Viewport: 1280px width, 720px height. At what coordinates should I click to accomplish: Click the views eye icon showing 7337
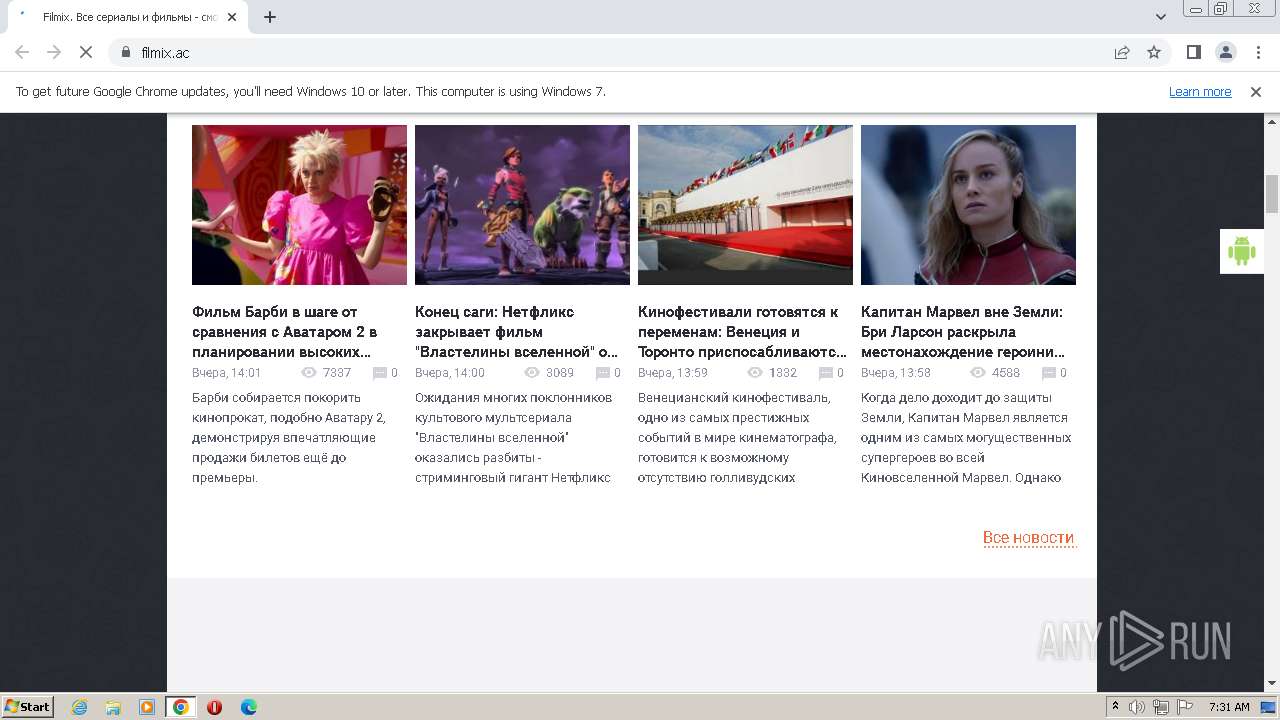point(309,373)
